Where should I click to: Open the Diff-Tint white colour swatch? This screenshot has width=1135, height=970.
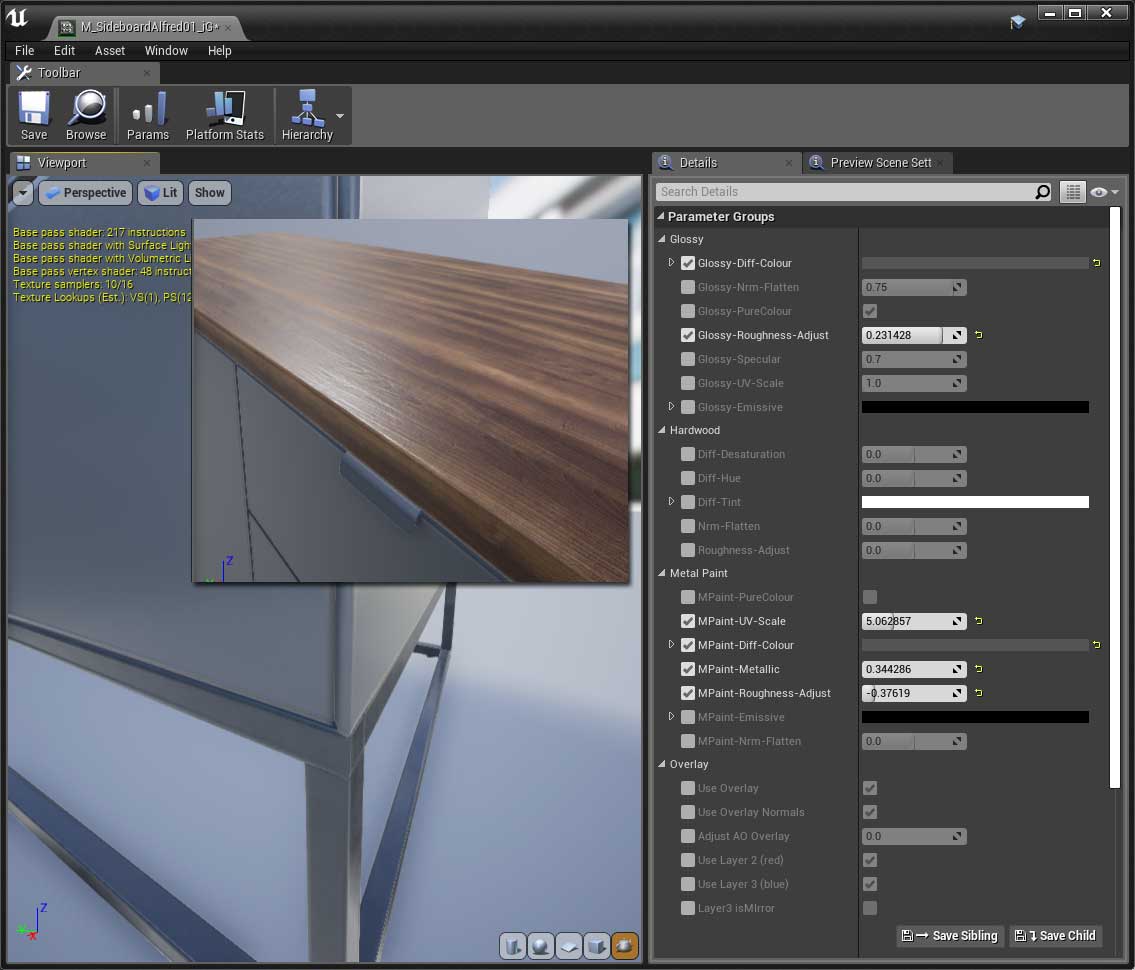point(975,502)
